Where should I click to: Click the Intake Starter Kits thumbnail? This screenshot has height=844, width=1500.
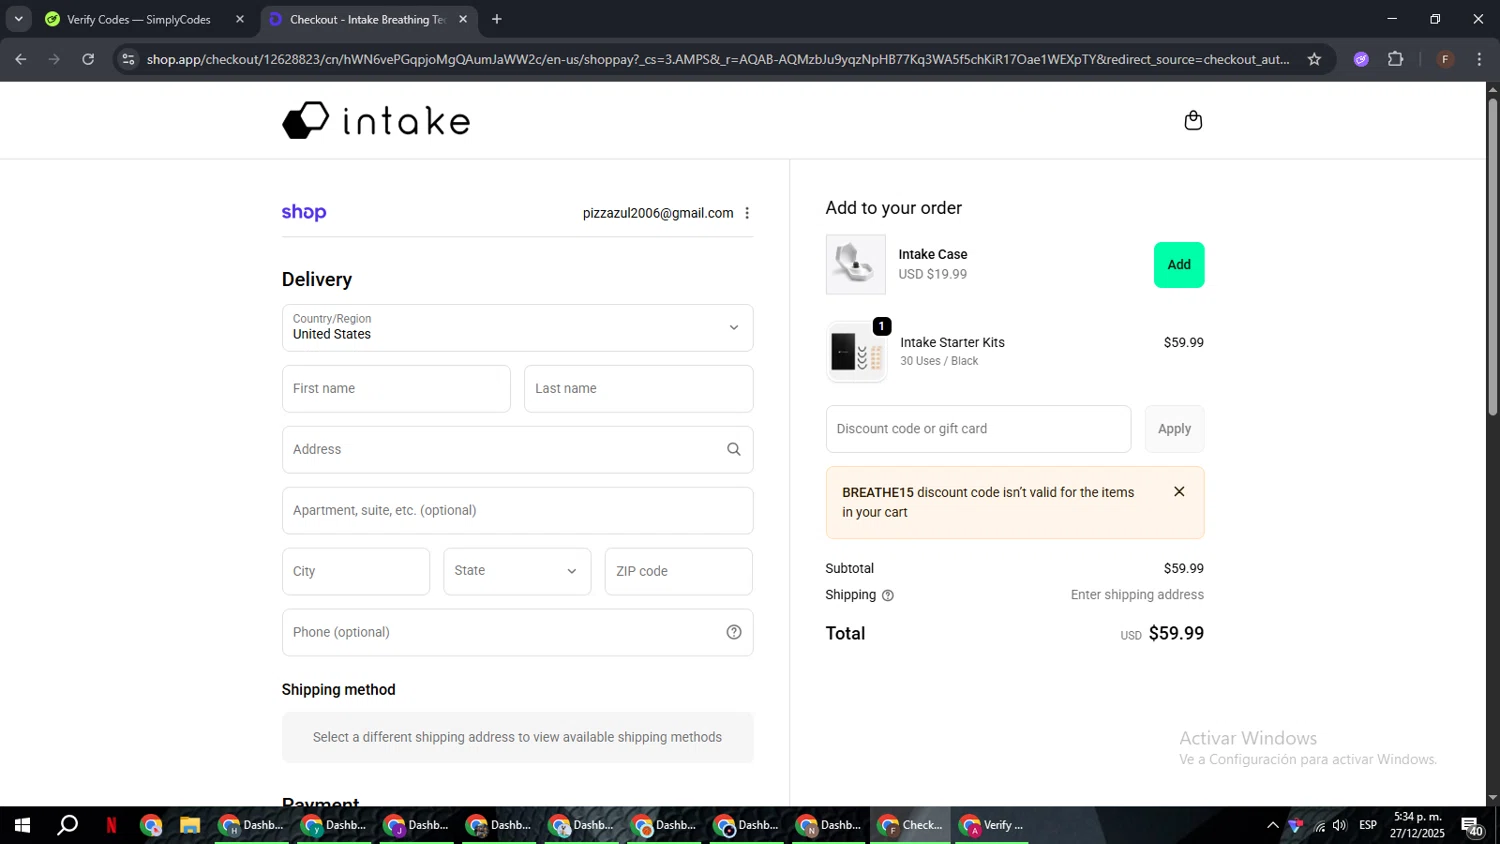click(857, 352)
